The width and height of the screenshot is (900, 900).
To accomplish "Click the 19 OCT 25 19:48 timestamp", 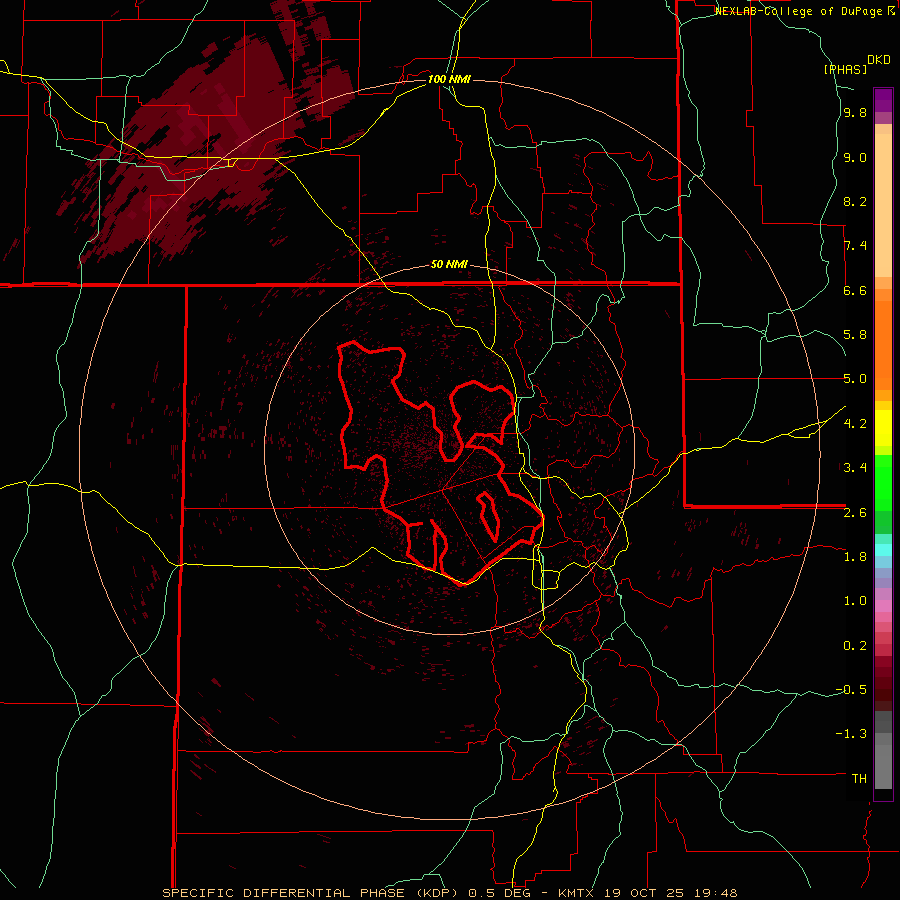I will (x=670, y=893).
